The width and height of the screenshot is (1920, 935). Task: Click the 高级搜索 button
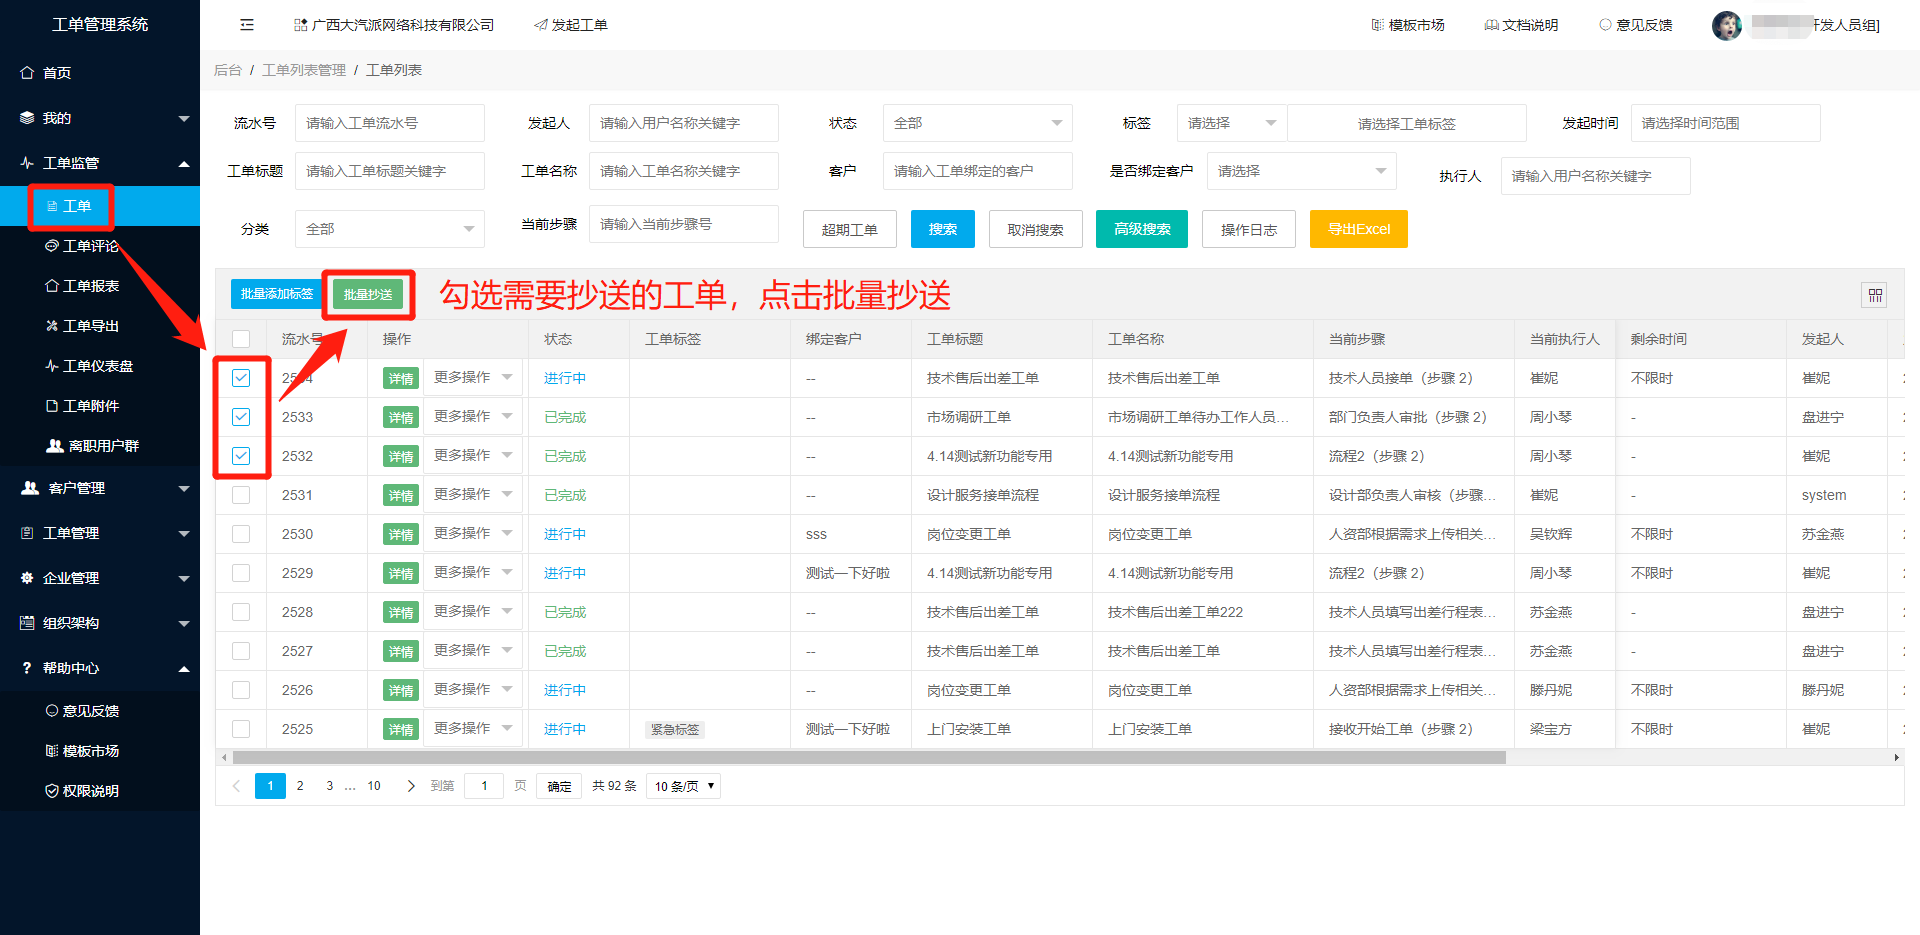click(1142, 229)
